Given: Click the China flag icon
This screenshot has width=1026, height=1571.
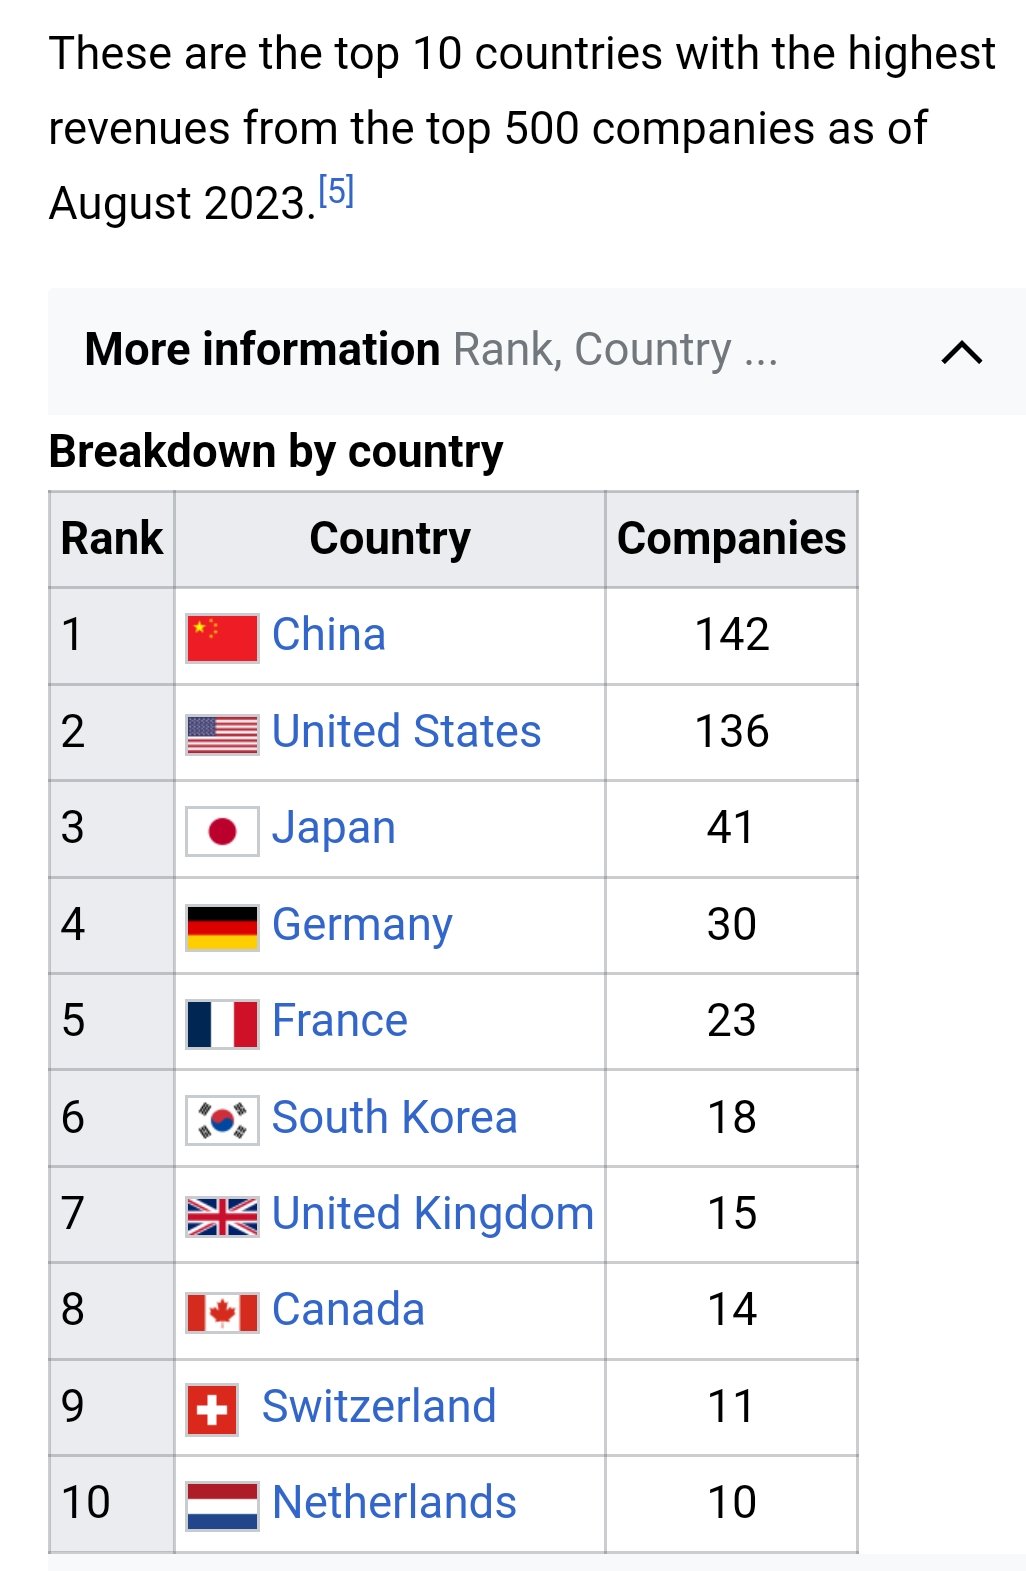Looking at the screenshot, I should pyautogui.click(x=222, y=638).
